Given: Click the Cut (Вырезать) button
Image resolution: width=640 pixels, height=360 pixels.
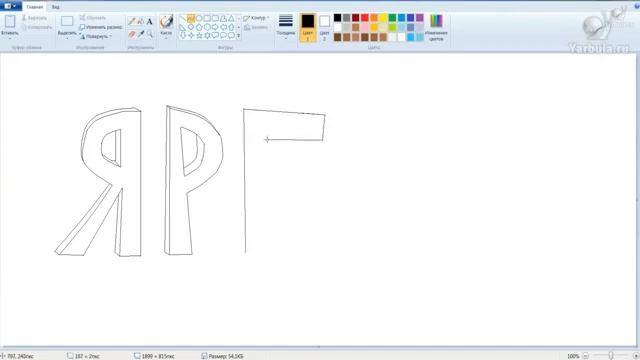Looking at the screenshot, I should coord(34,18).
